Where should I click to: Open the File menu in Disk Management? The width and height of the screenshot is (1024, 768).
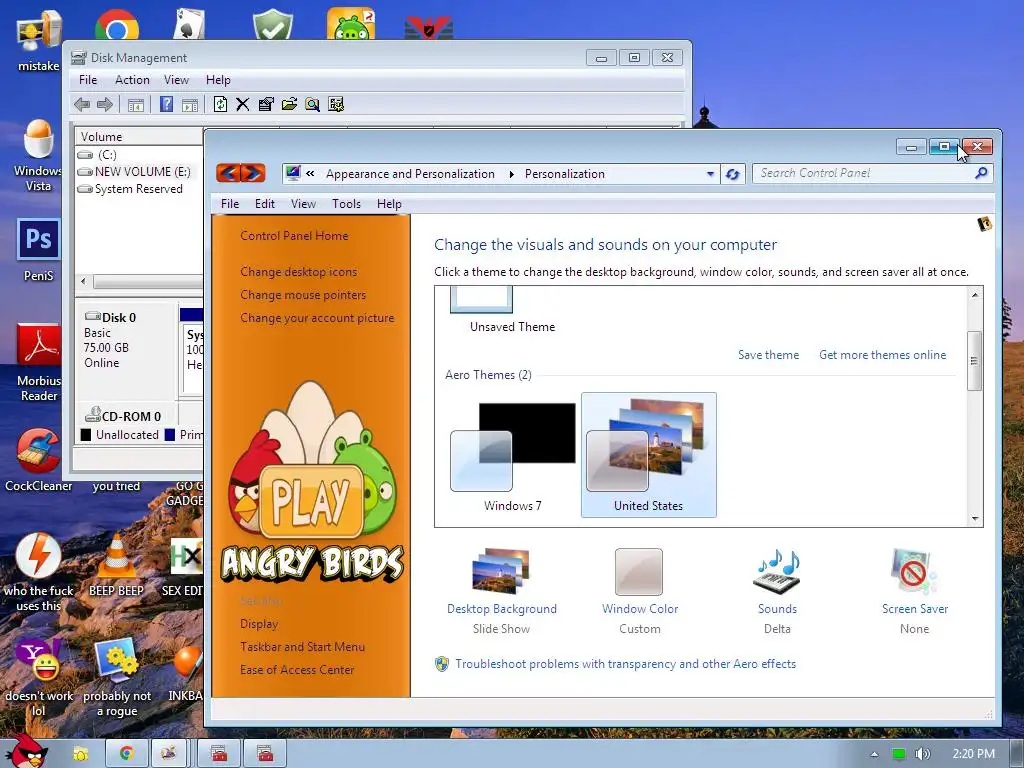click(x=88, y=80)
